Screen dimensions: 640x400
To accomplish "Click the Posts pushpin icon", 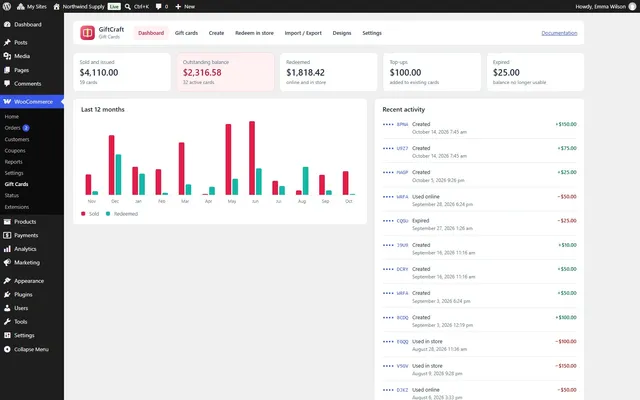I will click(x=7, y=42).
